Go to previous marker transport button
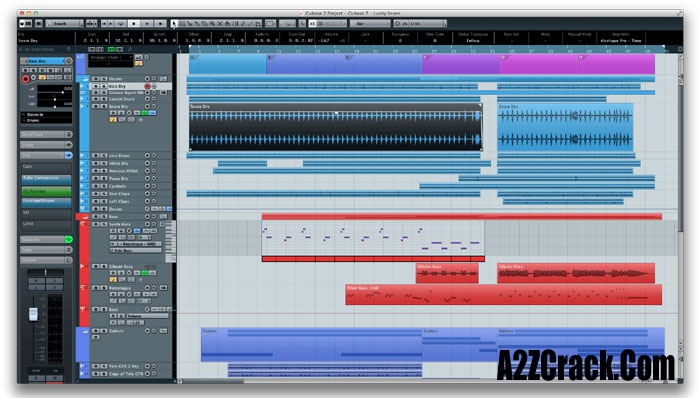This screenshot has height=398, width=700. tap(104, 24)
